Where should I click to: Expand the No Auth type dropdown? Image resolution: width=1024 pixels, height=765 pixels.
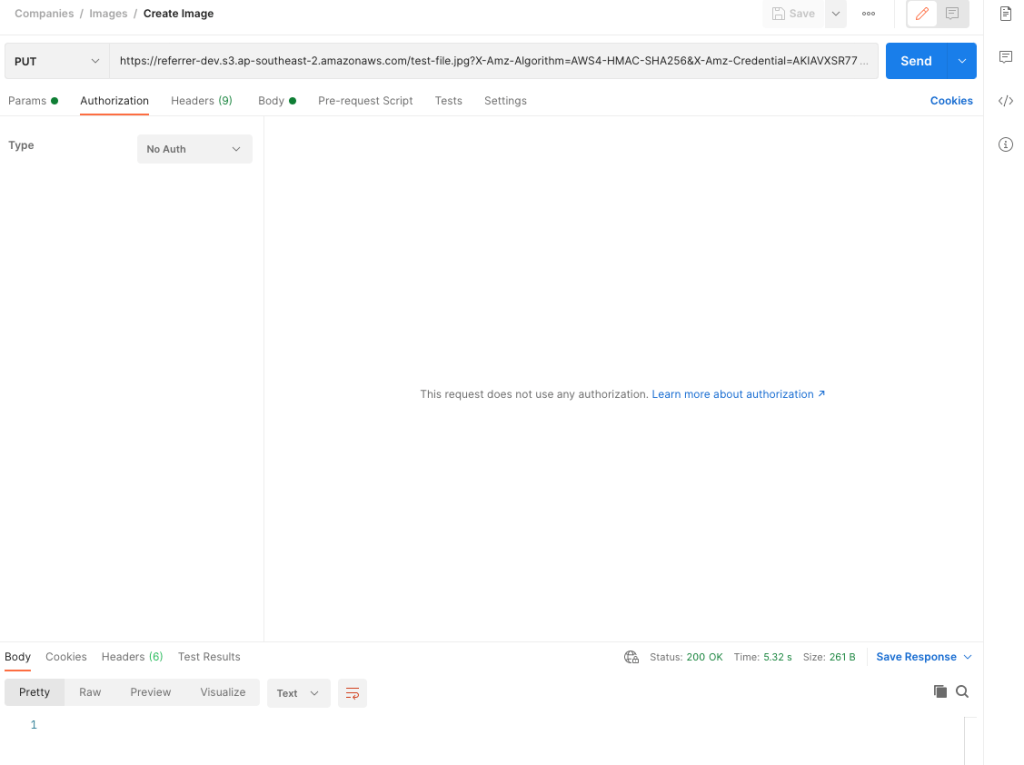pyautogui.click(x=194, y=149)
